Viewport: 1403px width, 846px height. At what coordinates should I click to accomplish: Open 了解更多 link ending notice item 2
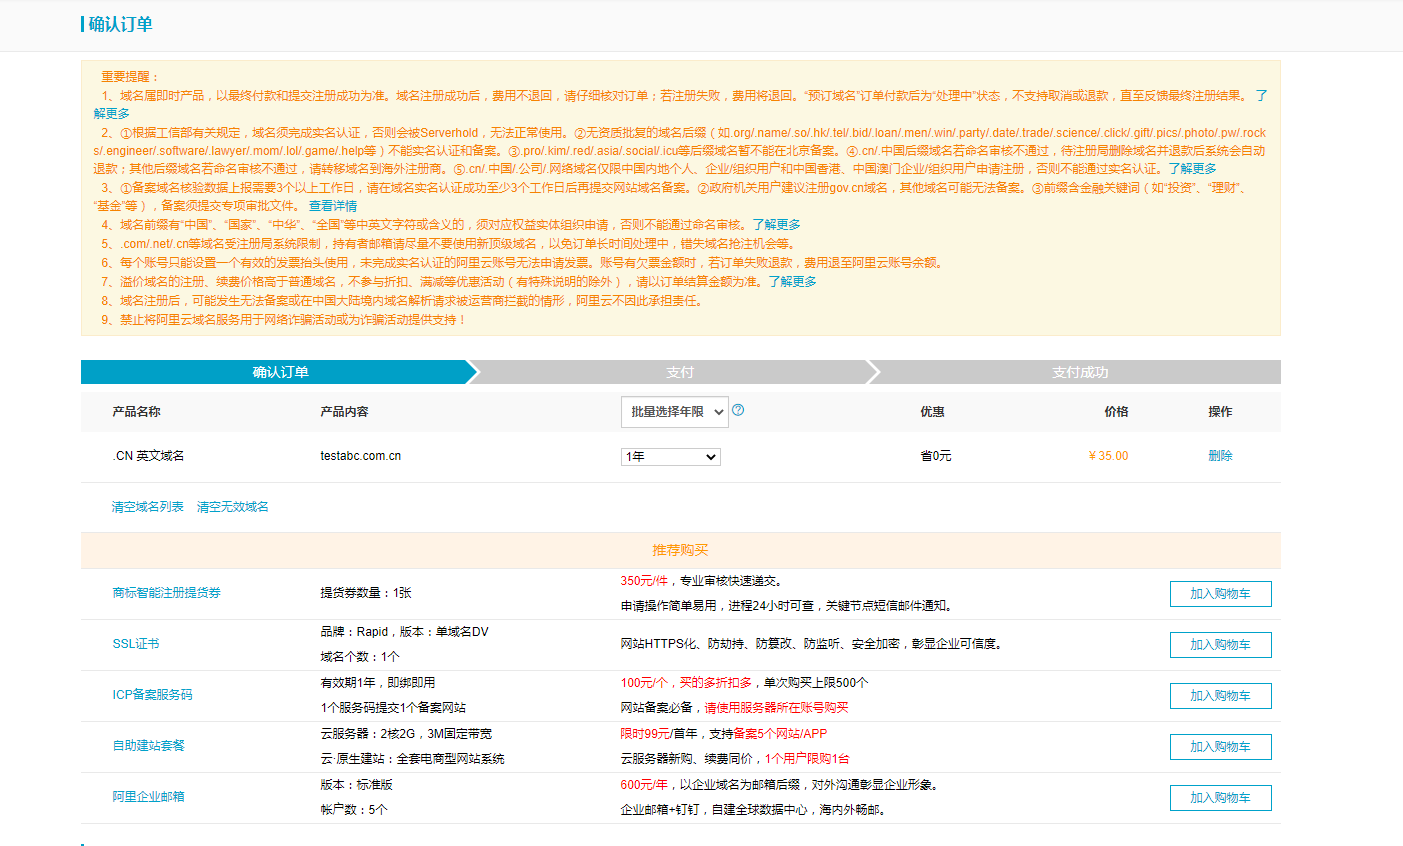(1193, 169)
